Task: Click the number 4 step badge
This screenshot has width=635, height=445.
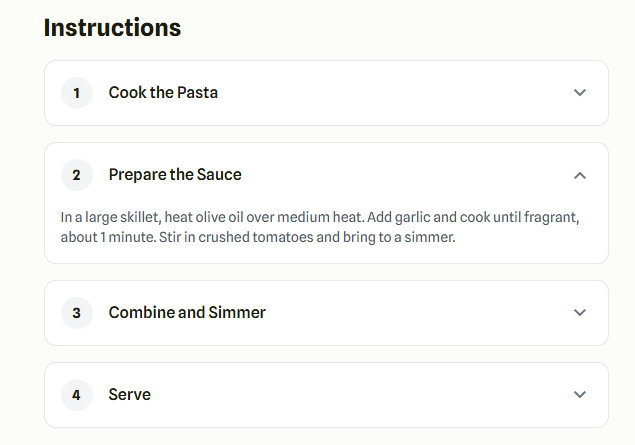Action: click(77, 395)
